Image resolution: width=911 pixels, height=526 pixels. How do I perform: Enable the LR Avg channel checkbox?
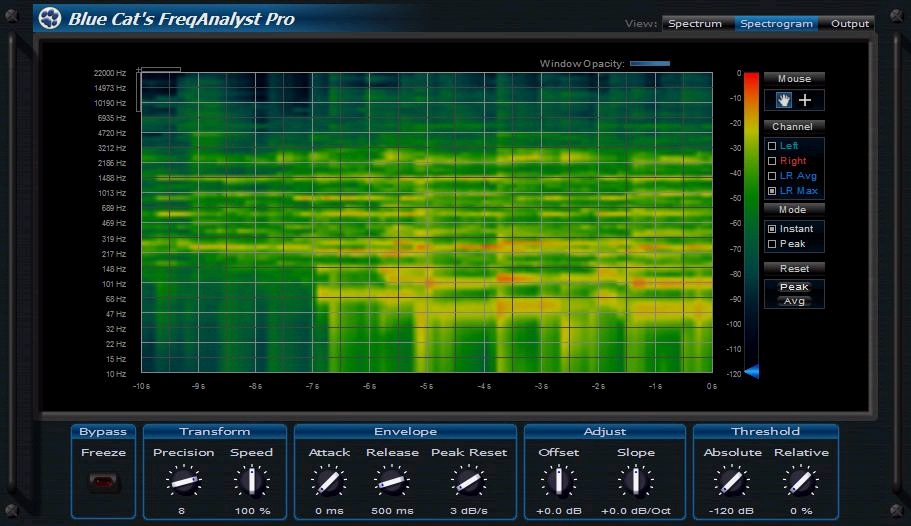coord(772,176)
